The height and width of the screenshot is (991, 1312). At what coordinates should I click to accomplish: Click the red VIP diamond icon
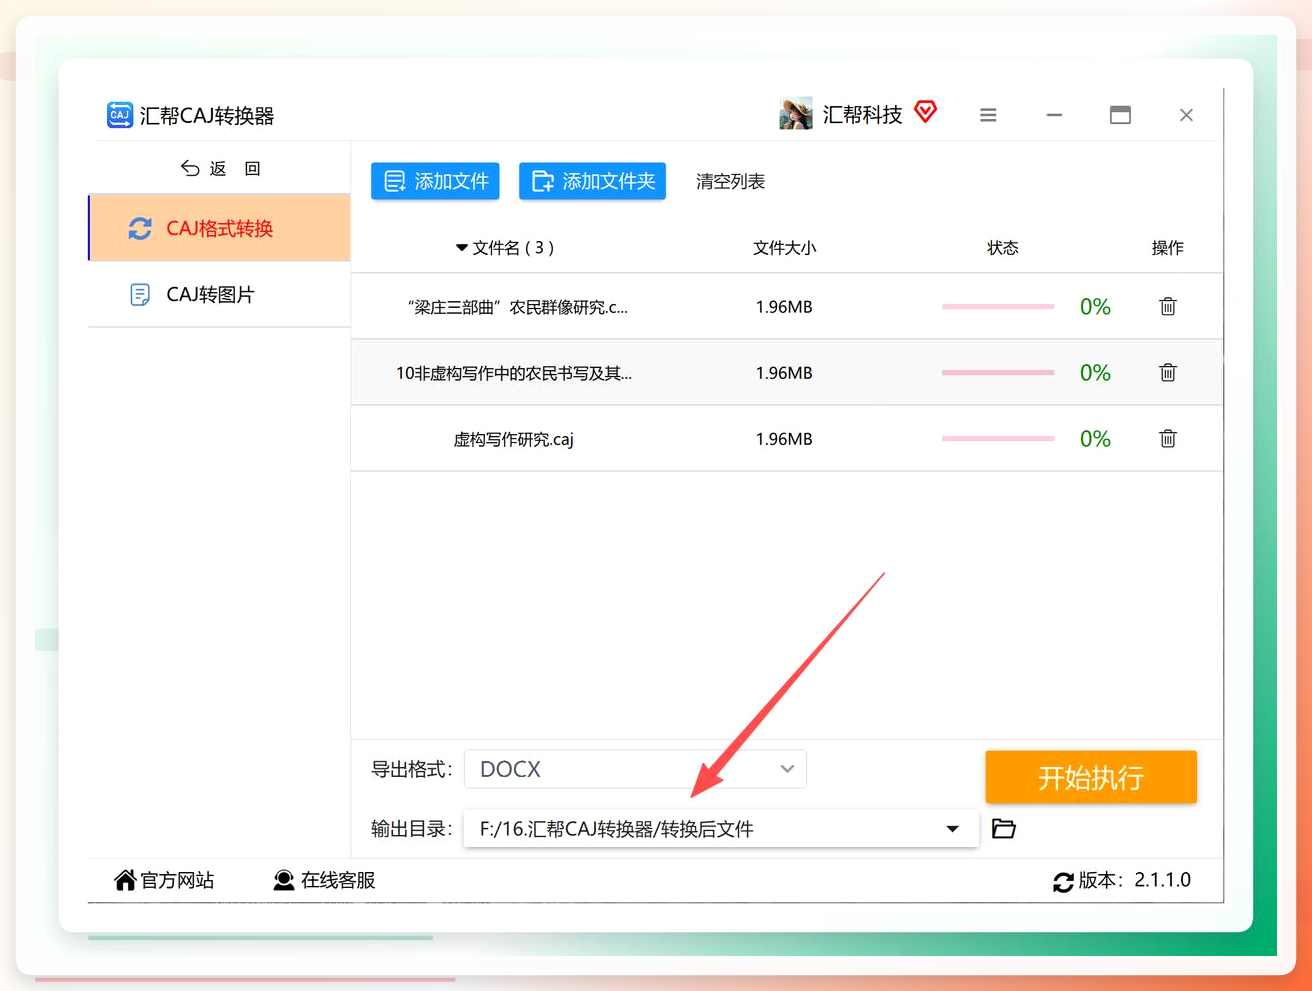tap(926, 112)
